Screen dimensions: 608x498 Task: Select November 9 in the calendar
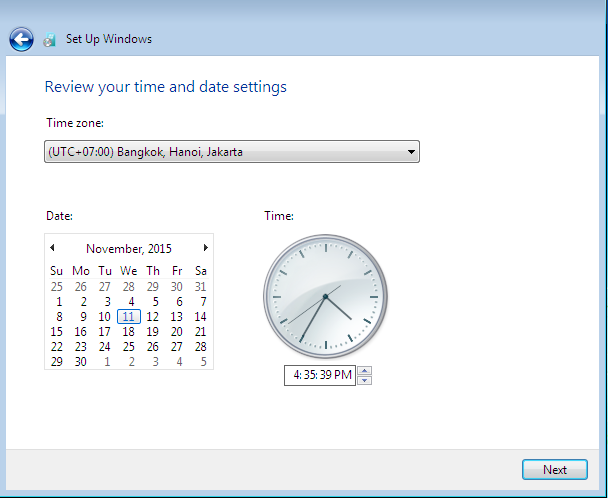(x=81, y=317)
